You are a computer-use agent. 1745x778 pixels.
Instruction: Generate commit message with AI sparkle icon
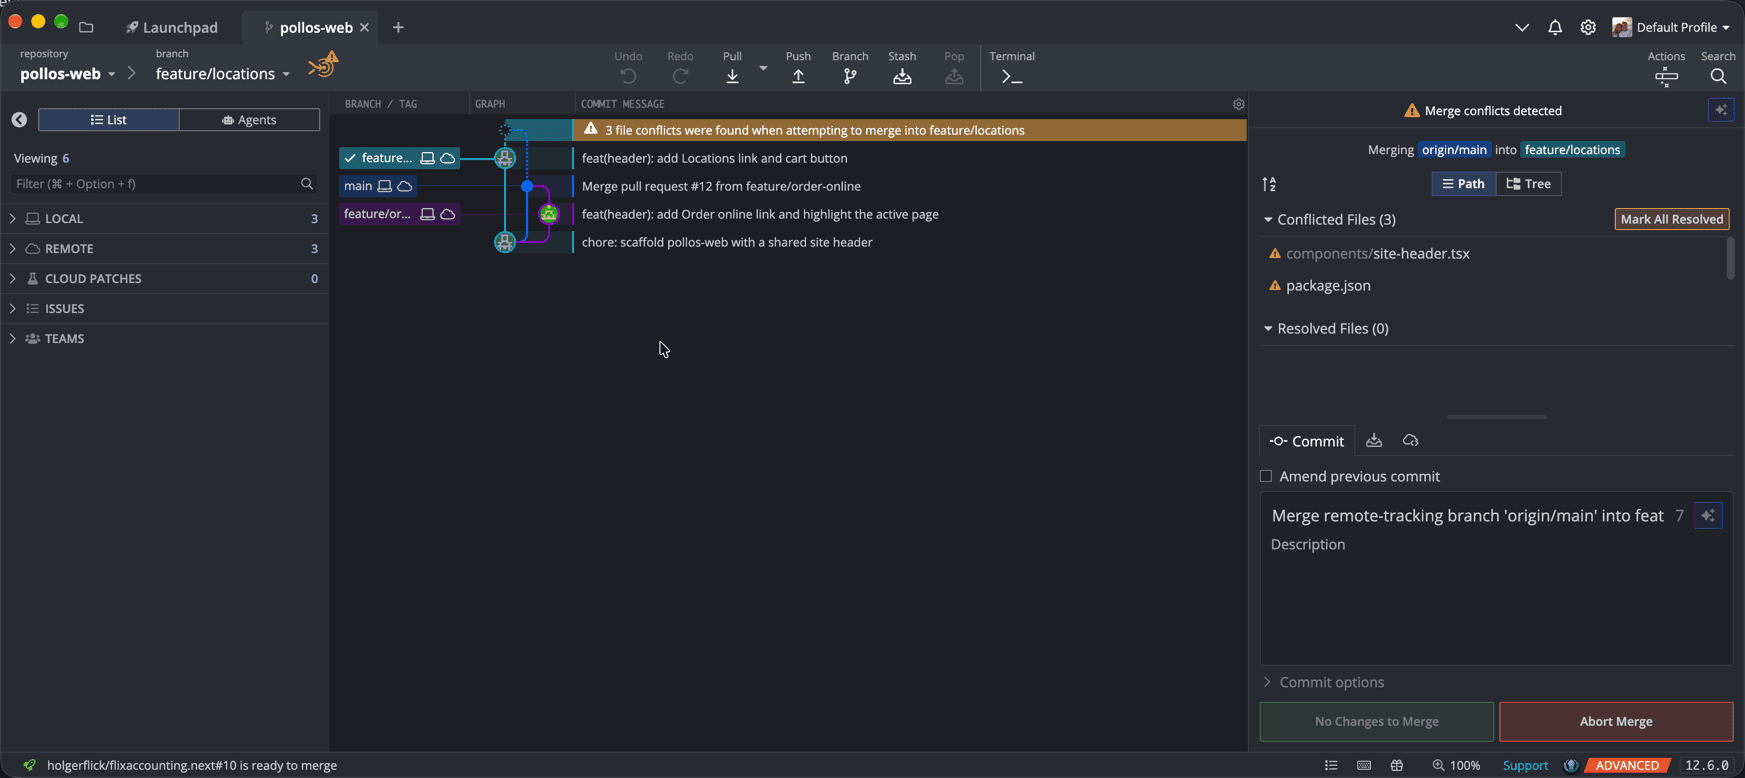[x=1708, y=516]
